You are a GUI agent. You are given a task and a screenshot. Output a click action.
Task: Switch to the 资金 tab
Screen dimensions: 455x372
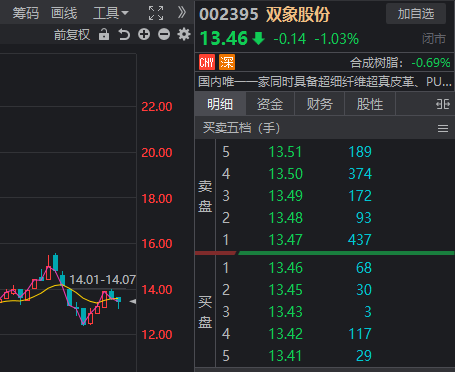click(270, 104)
